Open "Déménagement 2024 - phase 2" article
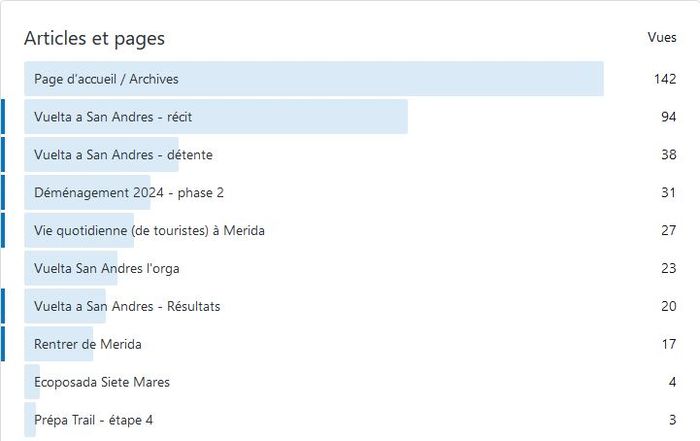Viewport: 700px width, 441px height. pos(129,193)
